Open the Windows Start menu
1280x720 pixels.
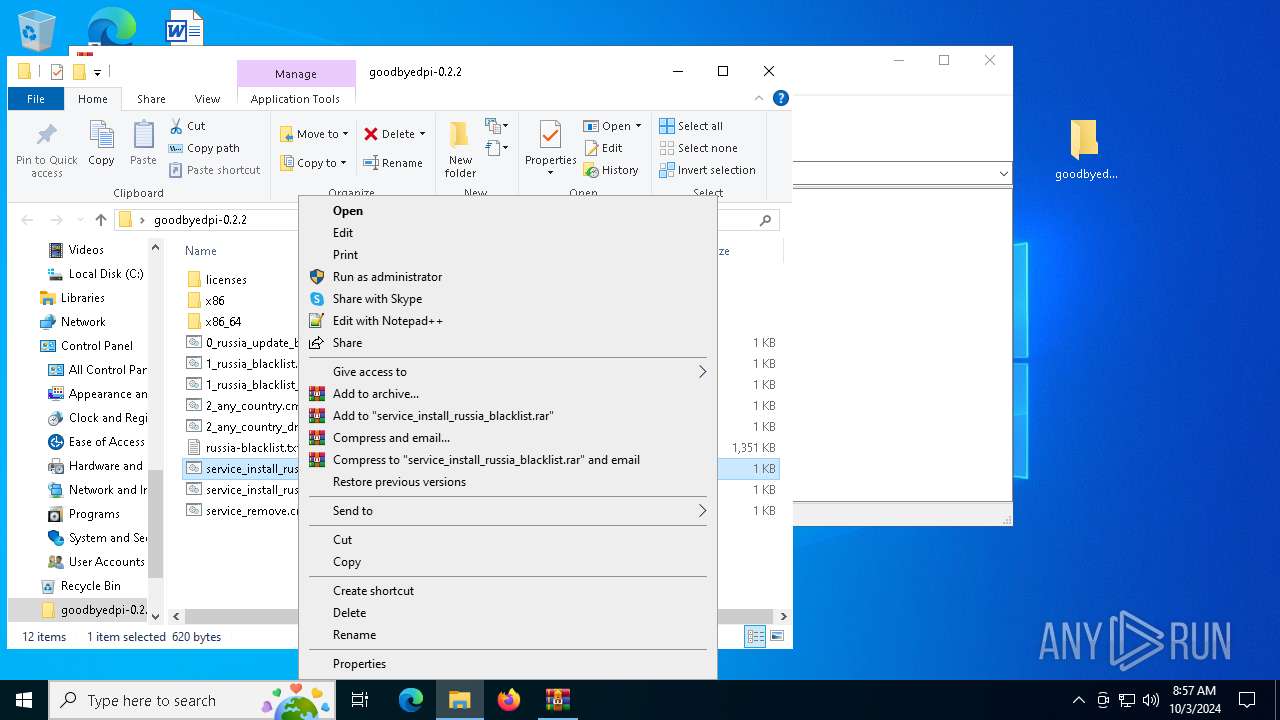tap(24, 700)
